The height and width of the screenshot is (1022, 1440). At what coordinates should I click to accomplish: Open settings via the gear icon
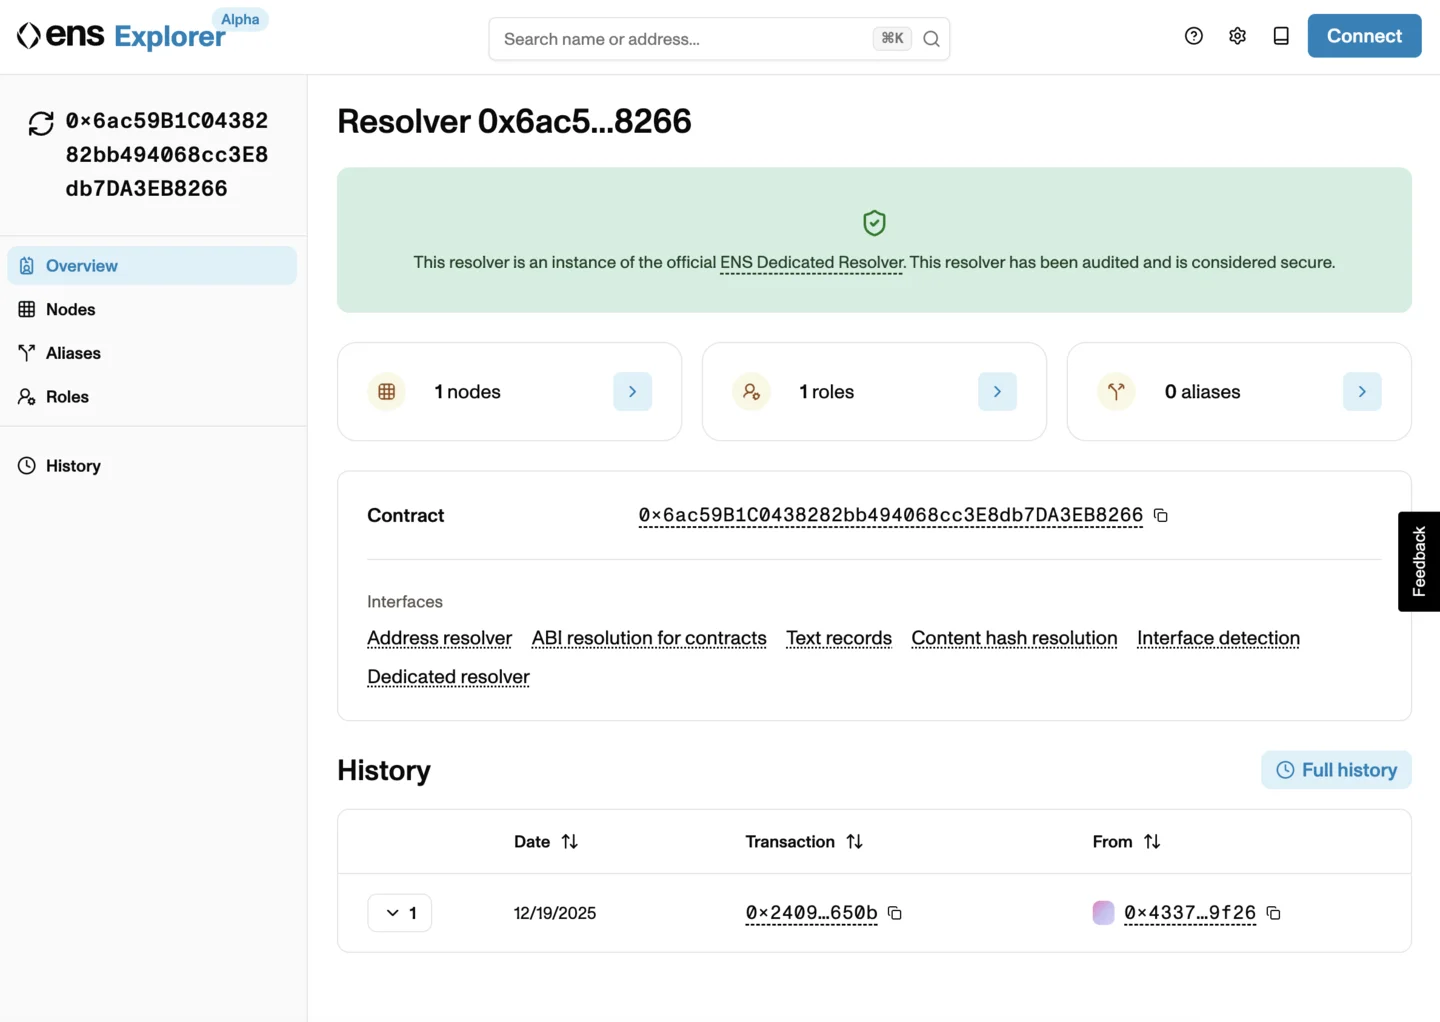(1237, 35)
